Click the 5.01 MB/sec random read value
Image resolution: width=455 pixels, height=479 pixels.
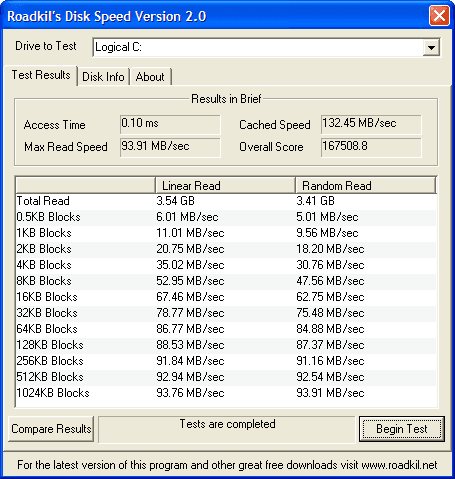point(327,217)
